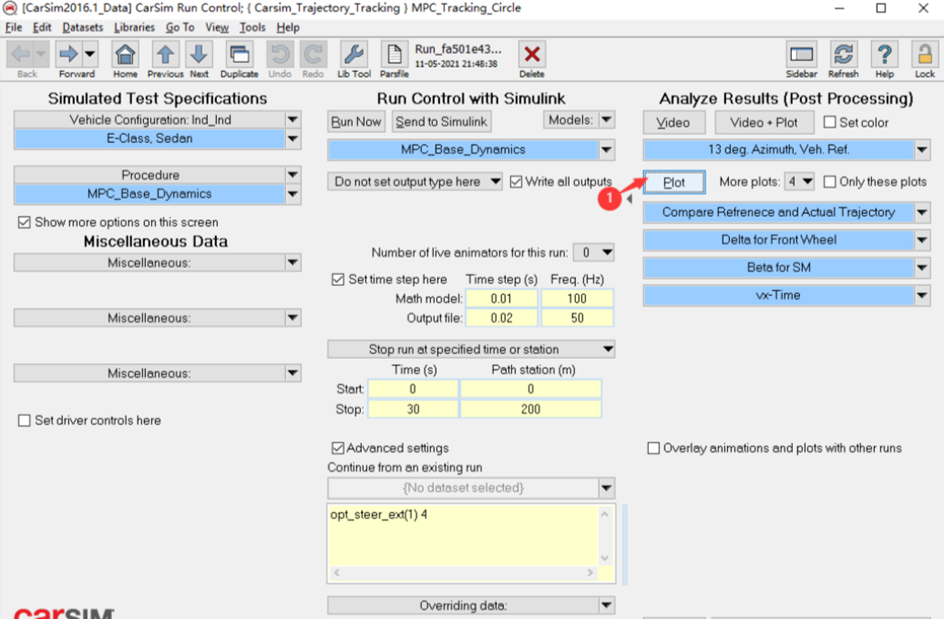Toggle Write all outputs checkbox
This screenshot has height=619, width=944.
pos(516,182)
